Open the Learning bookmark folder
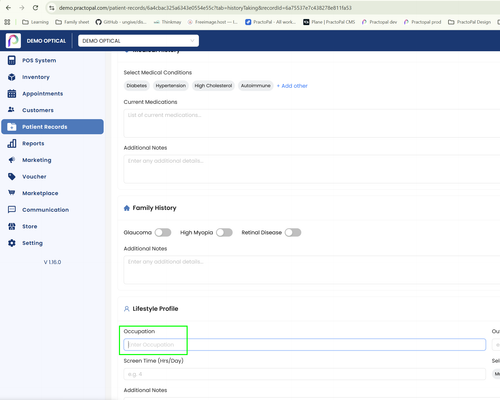 coord(35,22)
